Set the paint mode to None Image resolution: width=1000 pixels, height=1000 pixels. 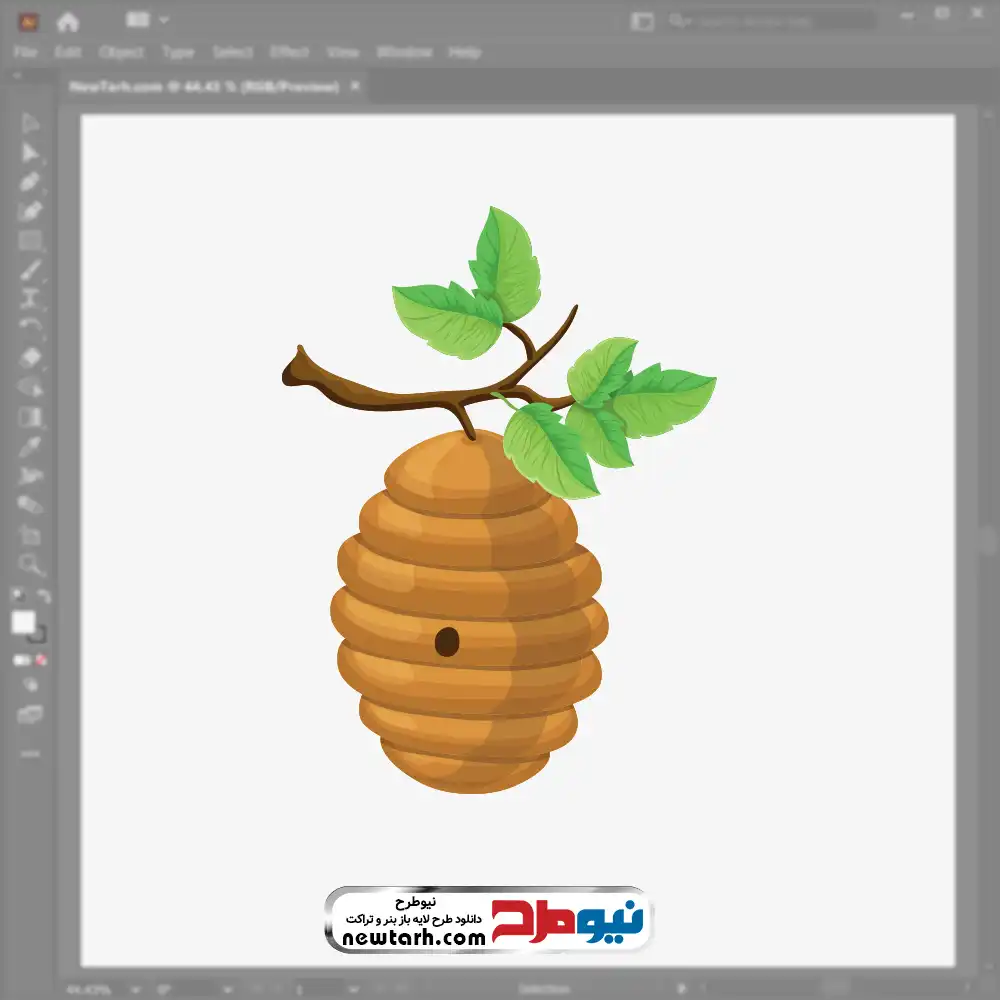coord(42,661)
